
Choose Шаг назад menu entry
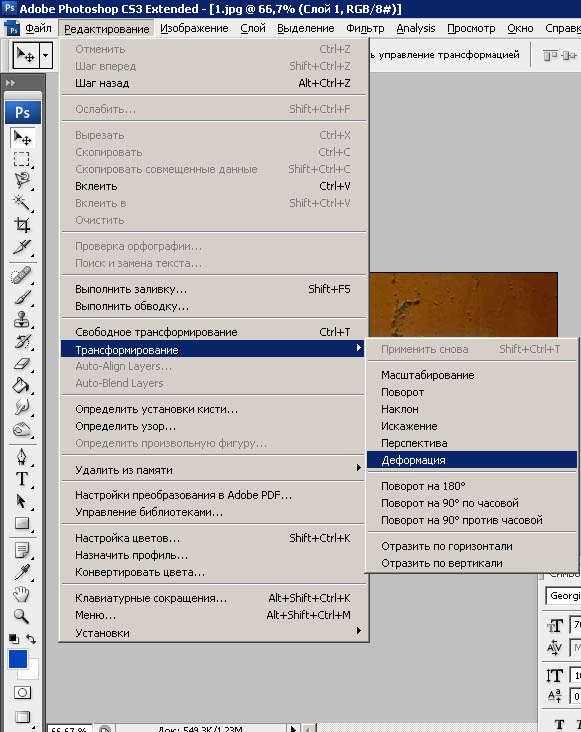[213, 83]
